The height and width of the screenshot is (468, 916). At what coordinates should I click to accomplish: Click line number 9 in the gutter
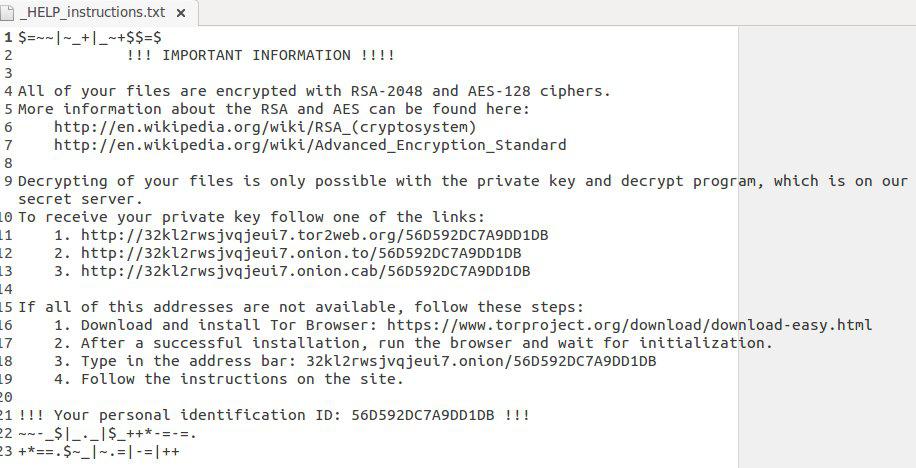(x=8, y=181)
